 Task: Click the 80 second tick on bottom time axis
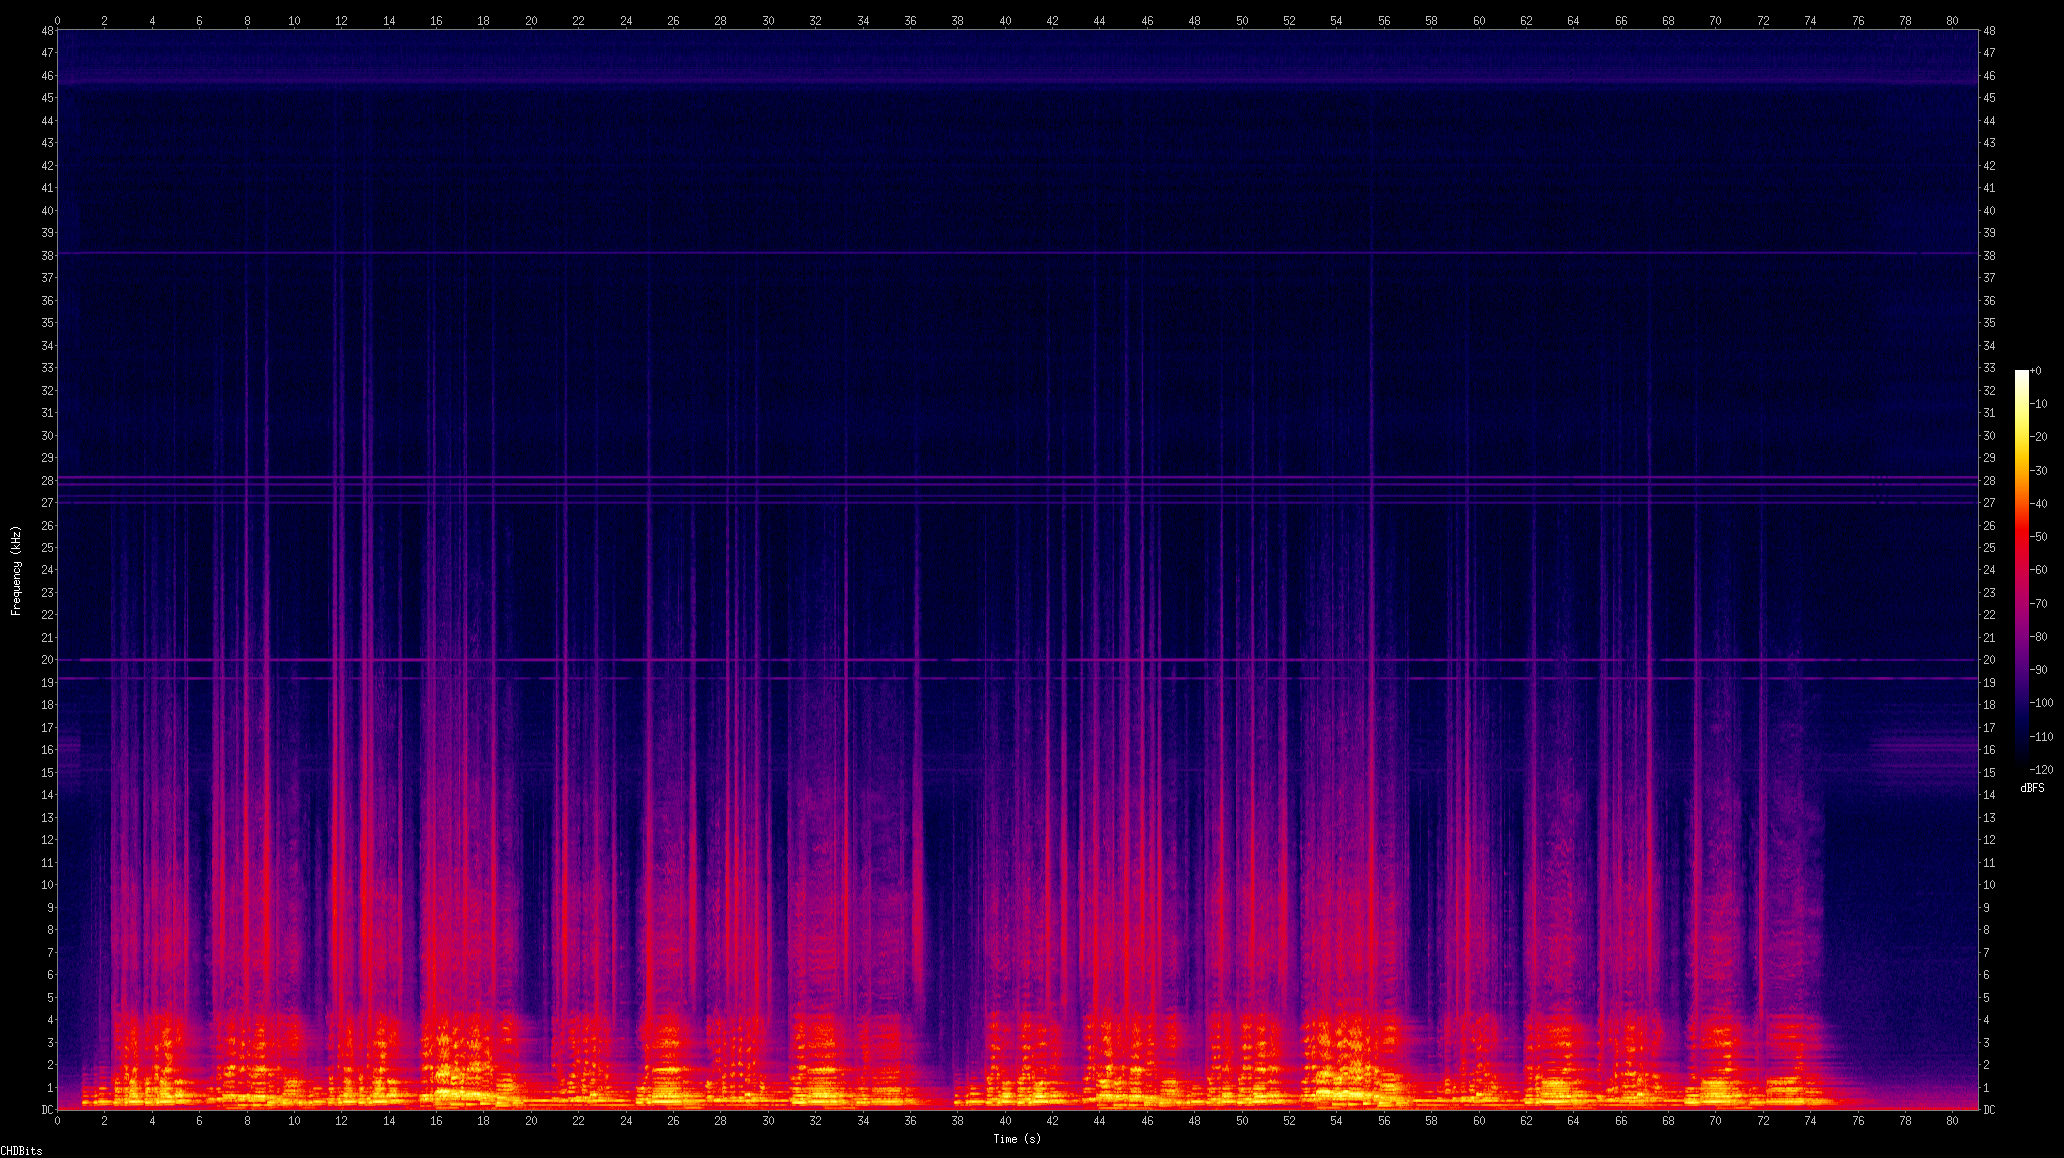point(1953,1121)
